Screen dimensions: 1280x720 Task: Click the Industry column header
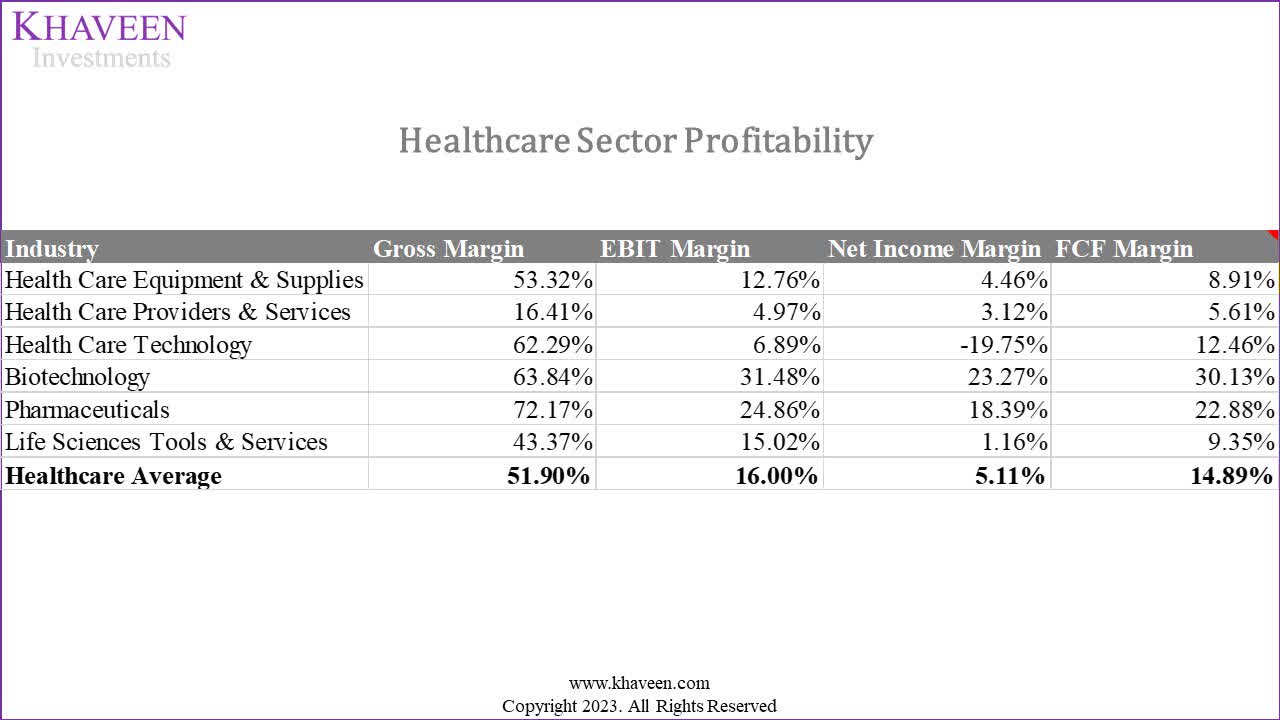click(x=52, y=248)
